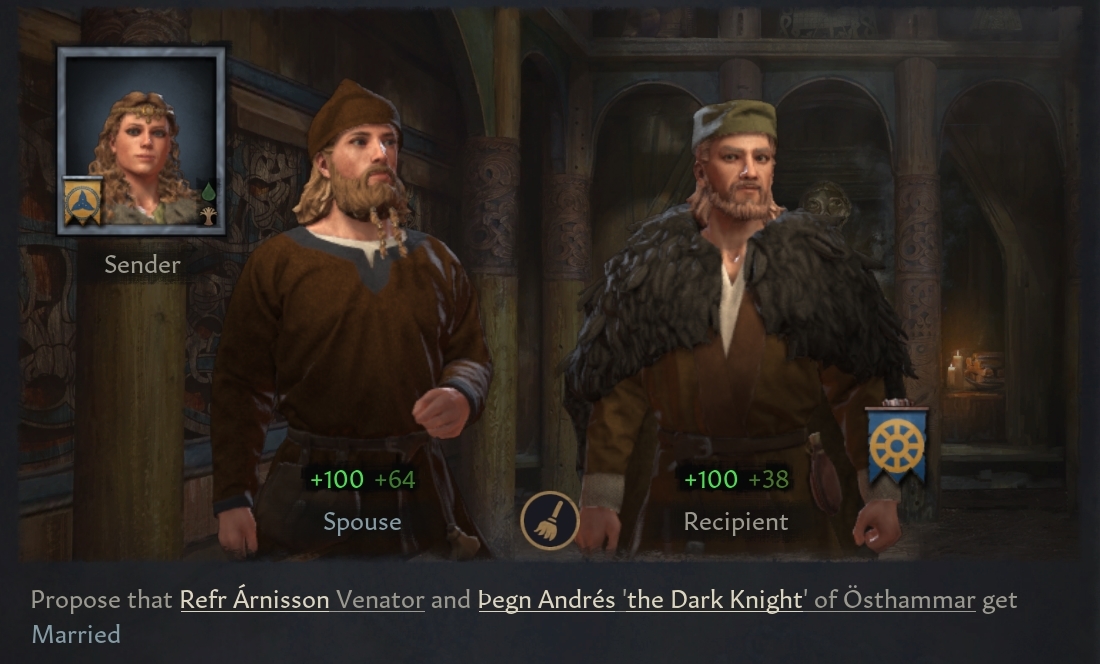Click the +64 opinion value above Spouse
Screen dimensions: 1100x664
click(395, 480)
